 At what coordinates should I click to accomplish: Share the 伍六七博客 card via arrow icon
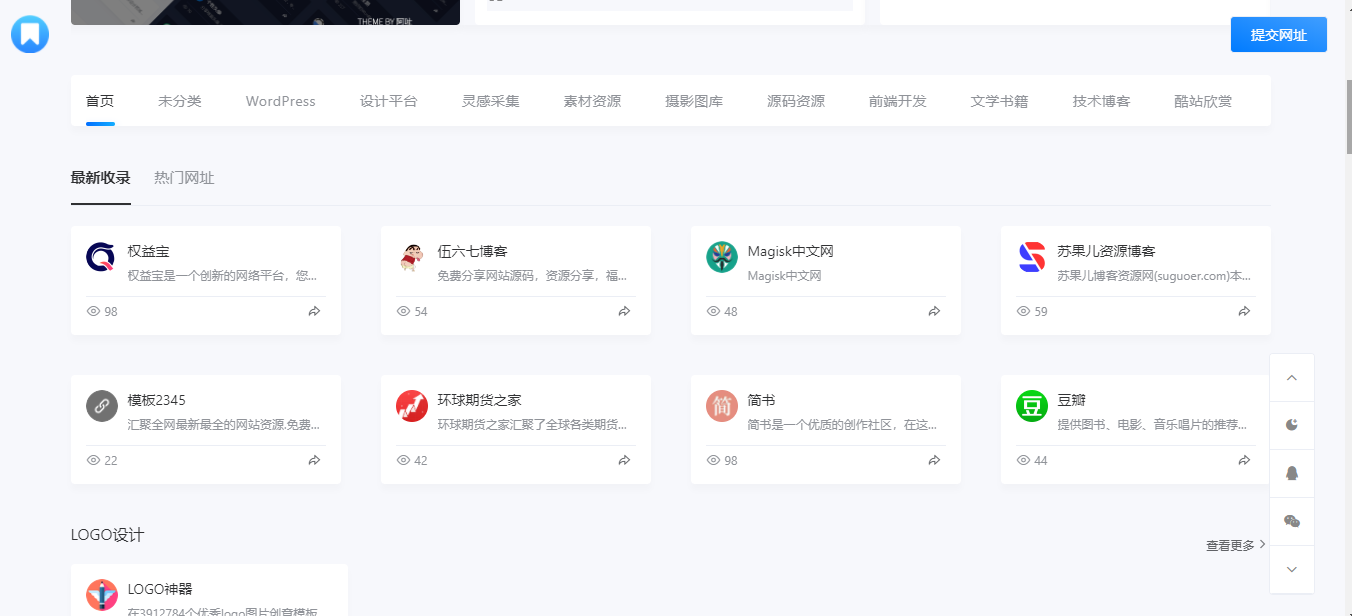[624, 311]
